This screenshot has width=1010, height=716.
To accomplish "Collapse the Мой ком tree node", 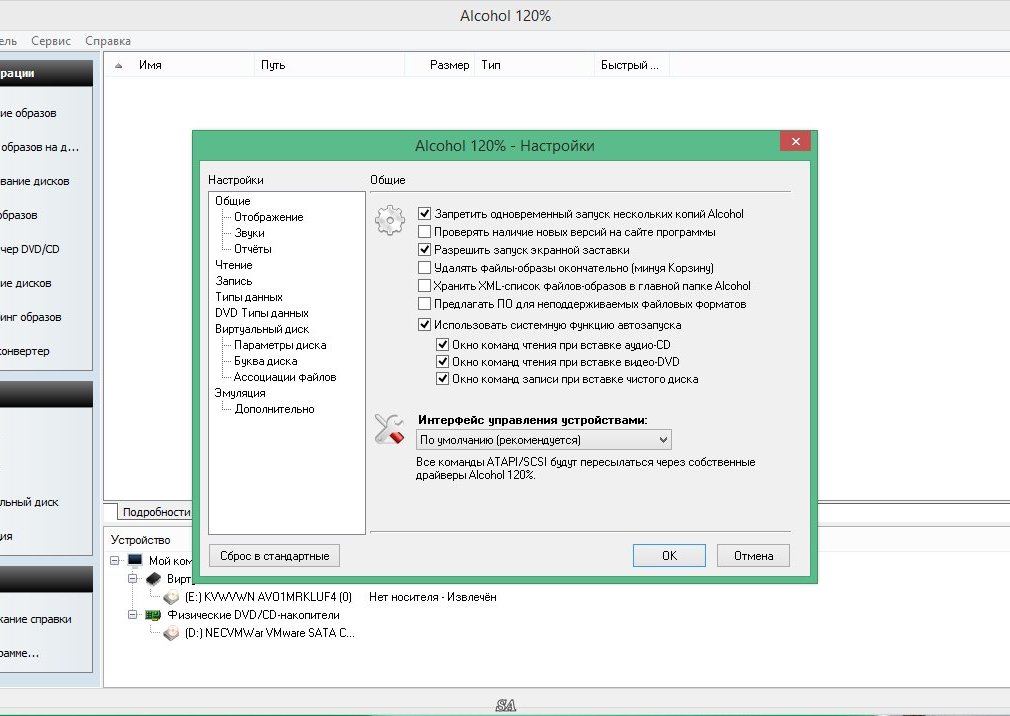I will 115,560.
